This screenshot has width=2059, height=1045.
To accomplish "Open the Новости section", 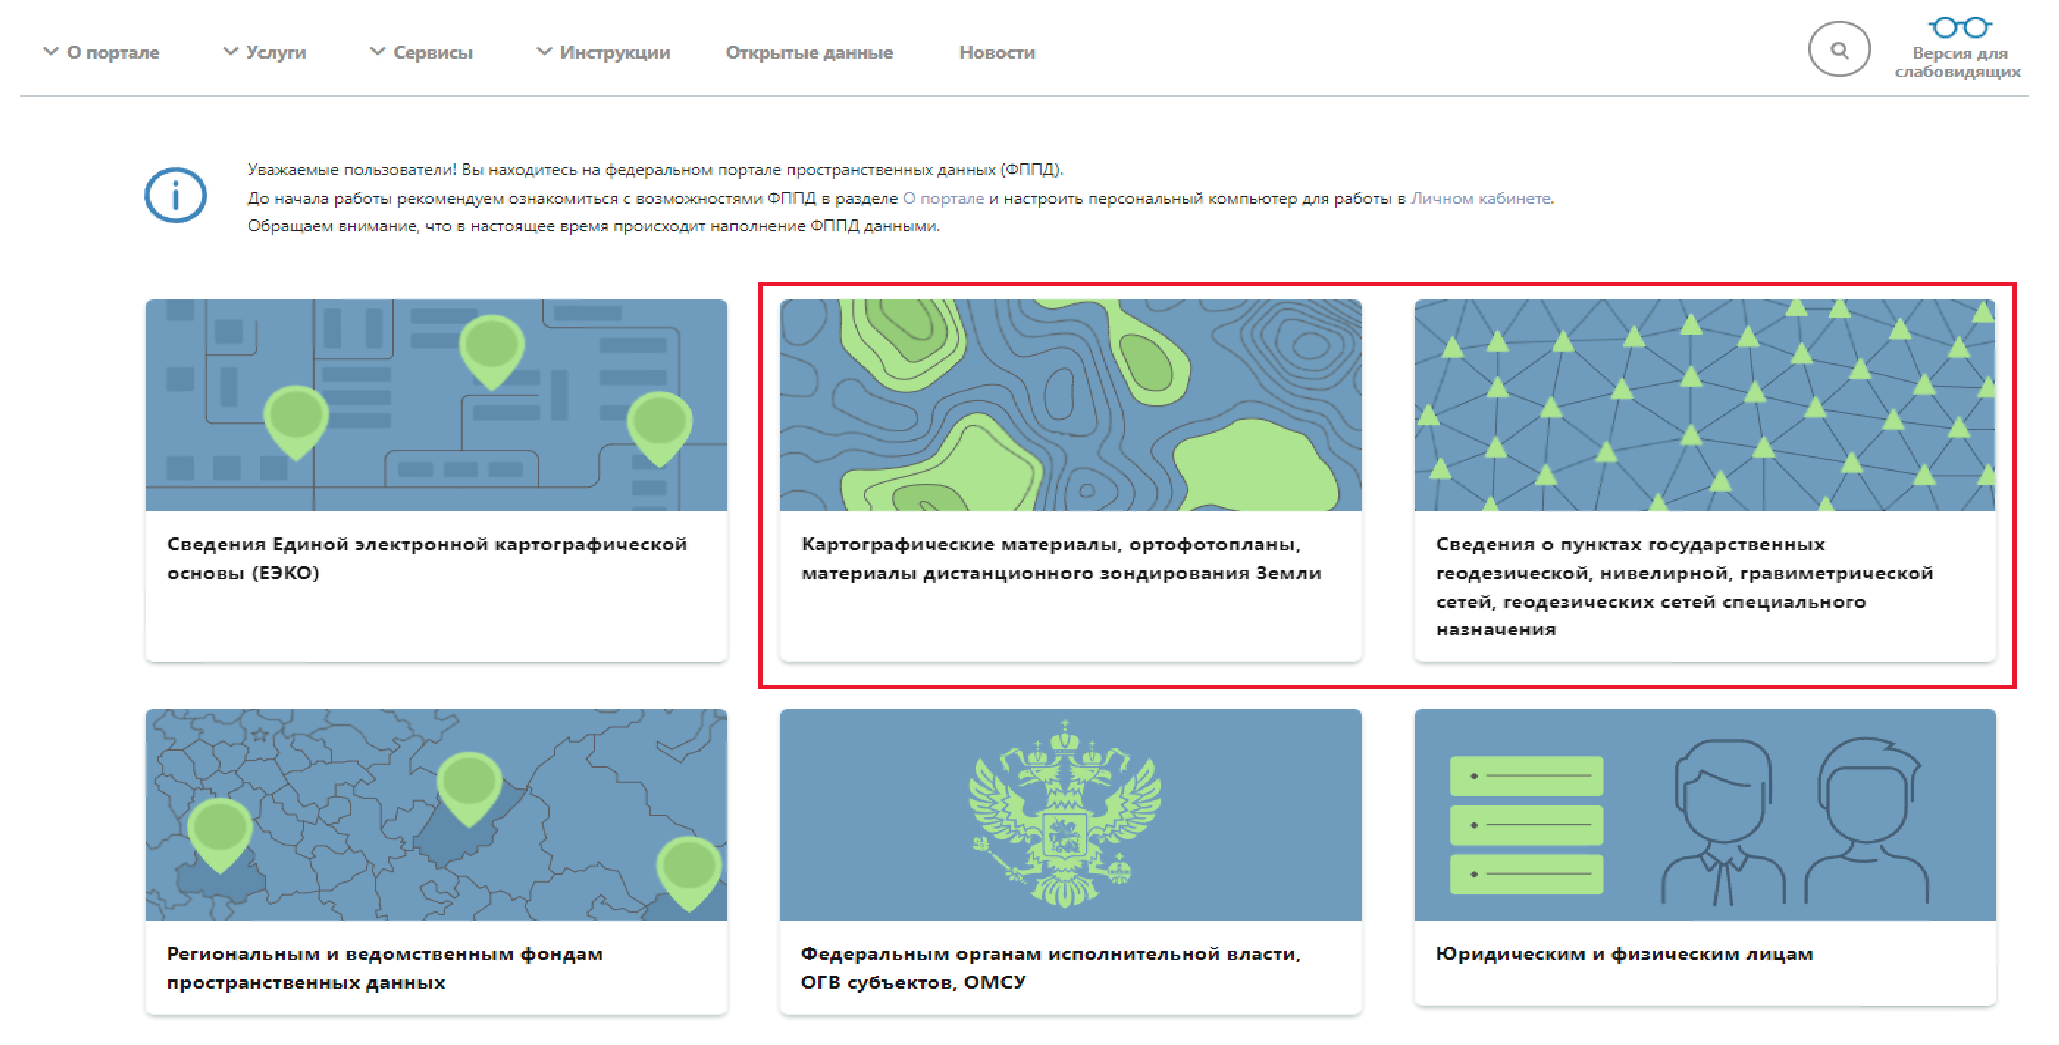I will (x=997, y=52).
